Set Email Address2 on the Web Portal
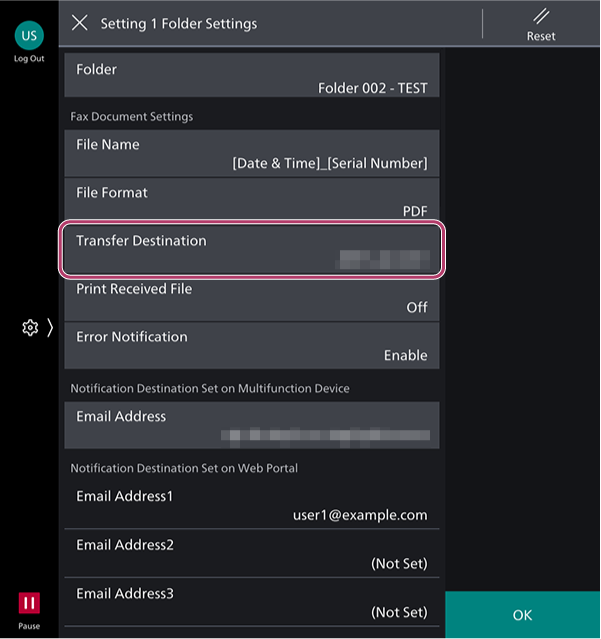Viewport: 601px width, 639px height. point(252,554)
